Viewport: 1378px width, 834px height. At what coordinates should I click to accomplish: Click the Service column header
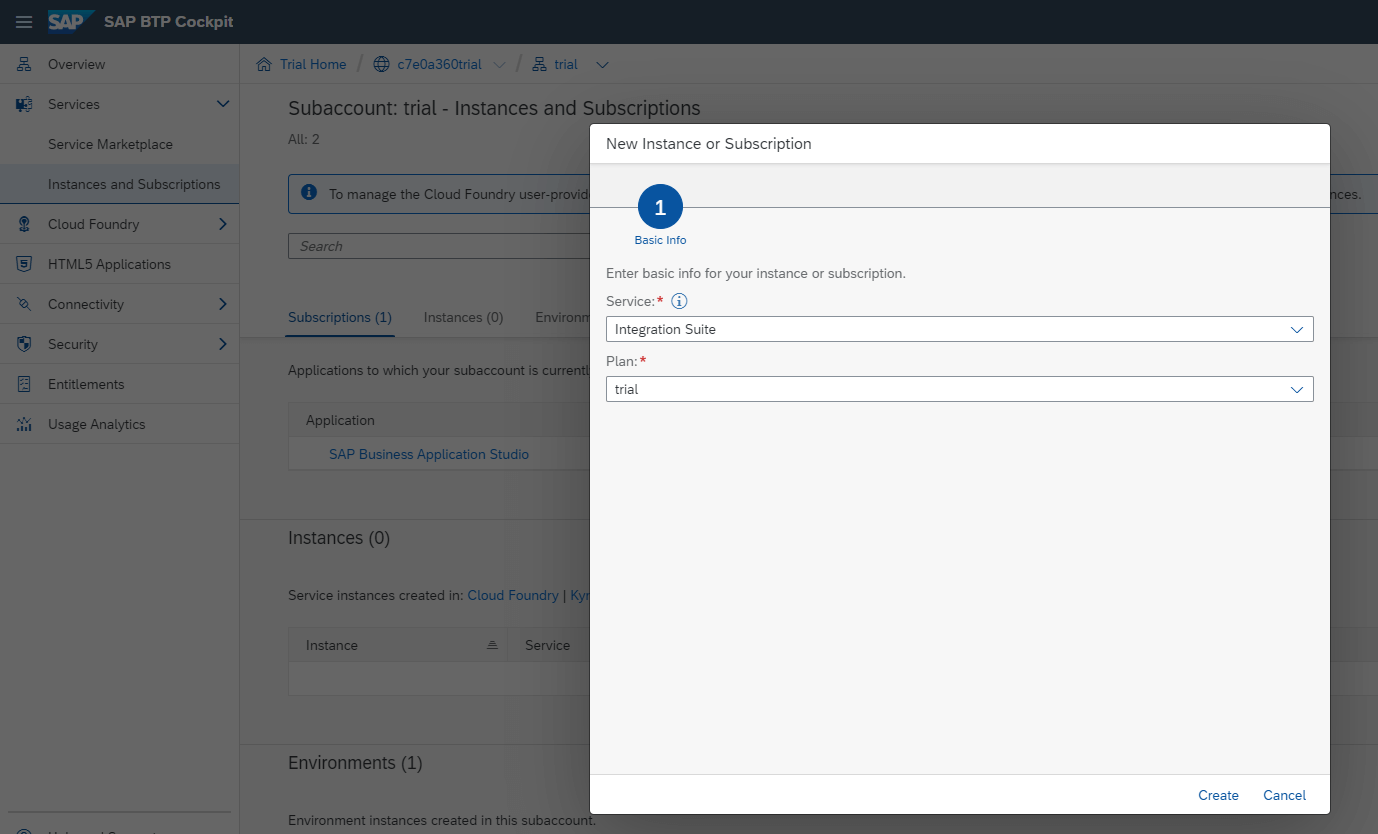pos(547,645)
